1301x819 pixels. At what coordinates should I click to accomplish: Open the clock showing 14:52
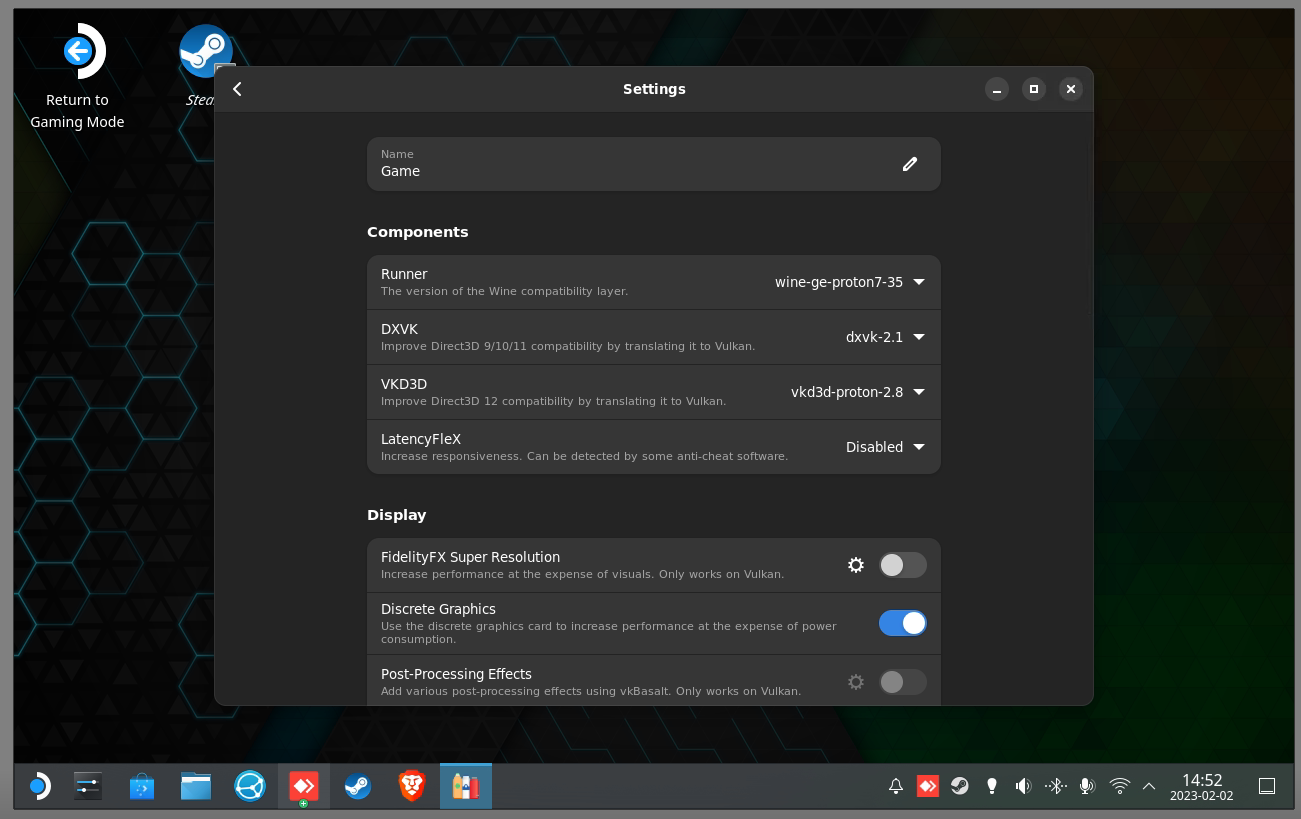(1202, 787)
